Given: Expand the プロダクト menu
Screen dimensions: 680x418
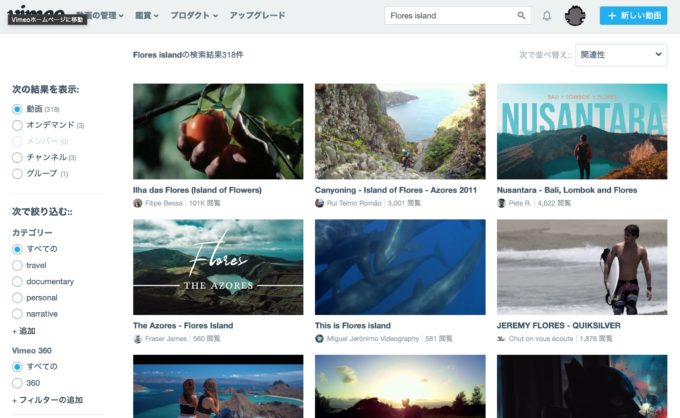Looking at the screenshot, I should pos(194,16).
